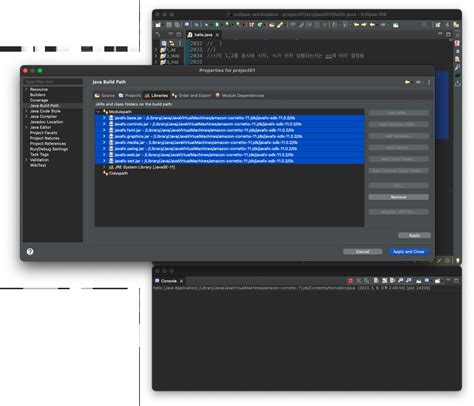The width and height of the screenshot is (474, 406).
Task: Click Back navigation arrow in Eclipse toolbar
Action: [x=372, y=25]
